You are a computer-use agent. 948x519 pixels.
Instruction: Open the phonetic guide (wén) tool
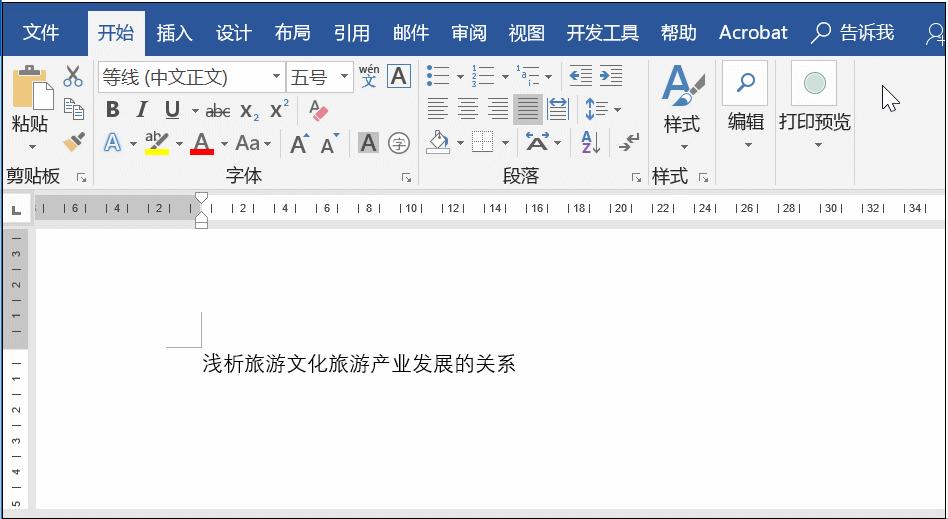tap(369, 76)
